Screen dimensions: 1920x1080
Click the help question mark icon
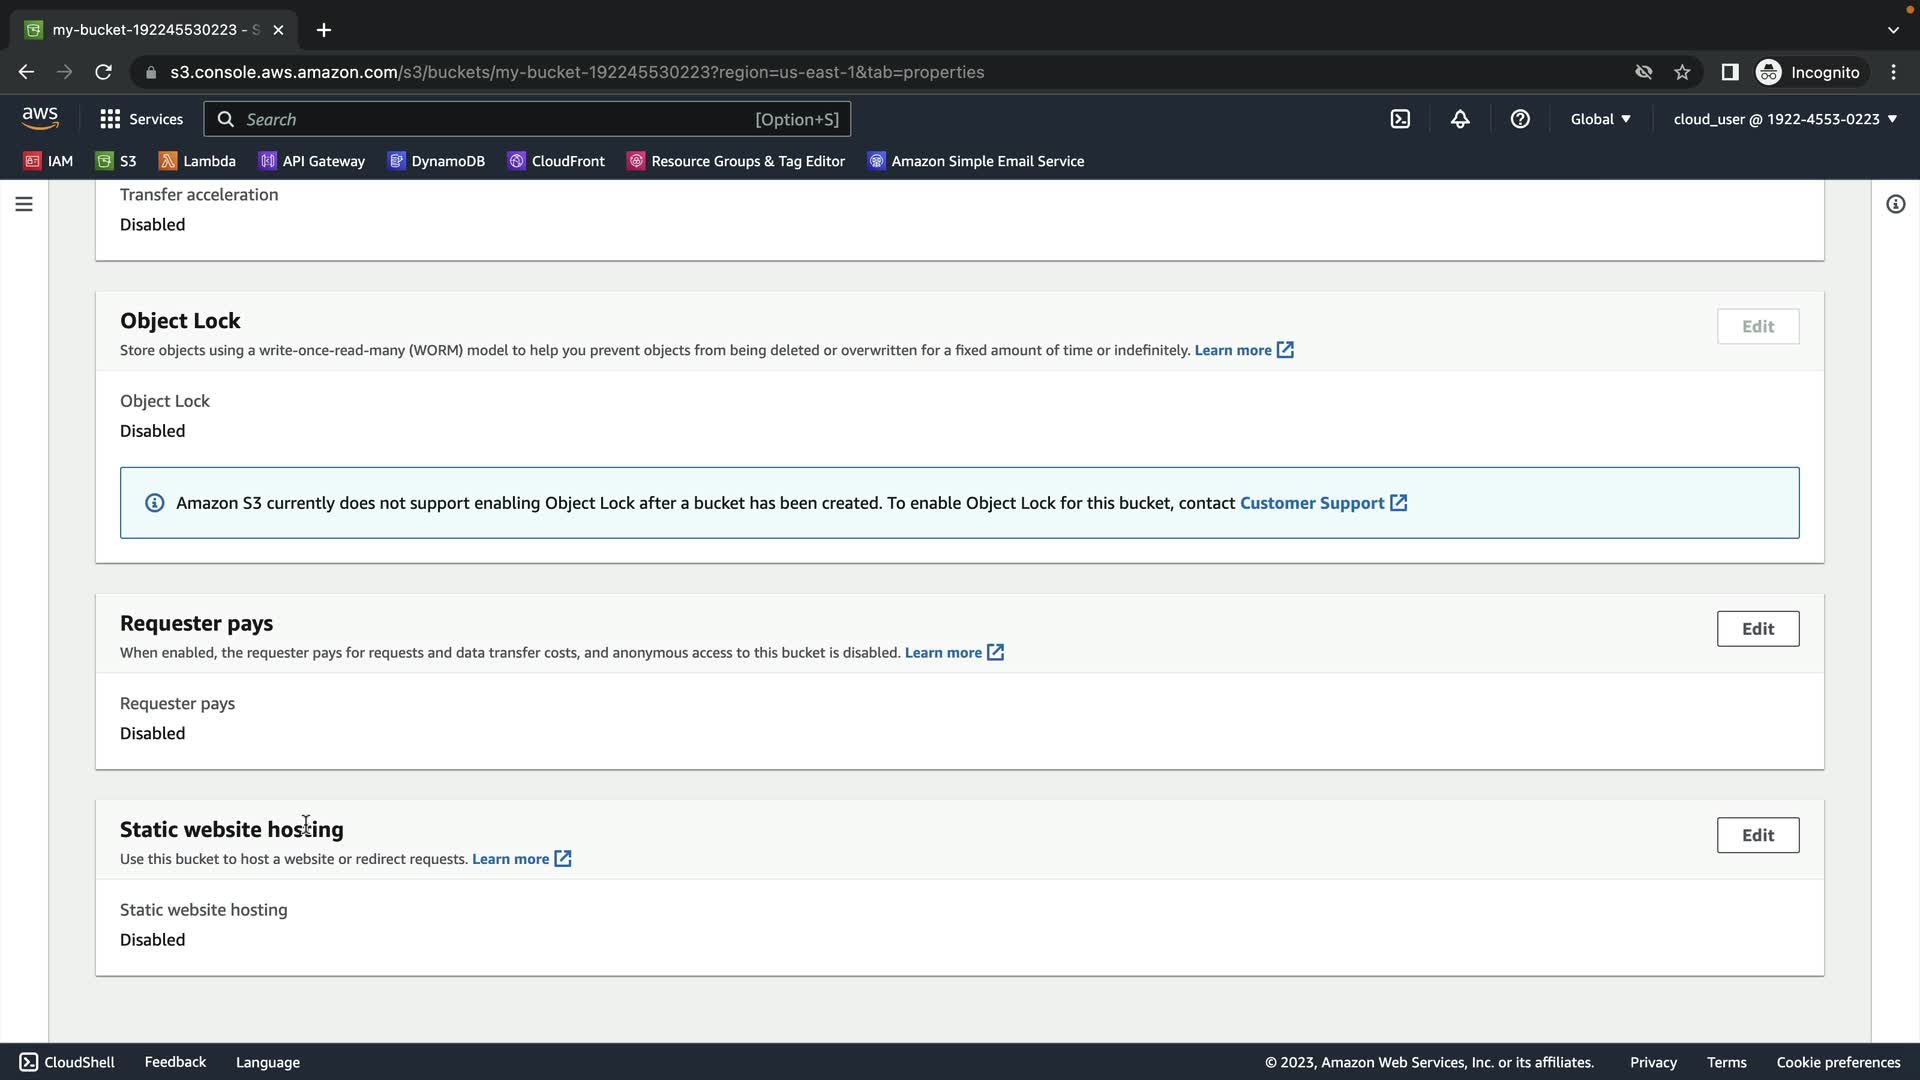tap(1520, 119)
